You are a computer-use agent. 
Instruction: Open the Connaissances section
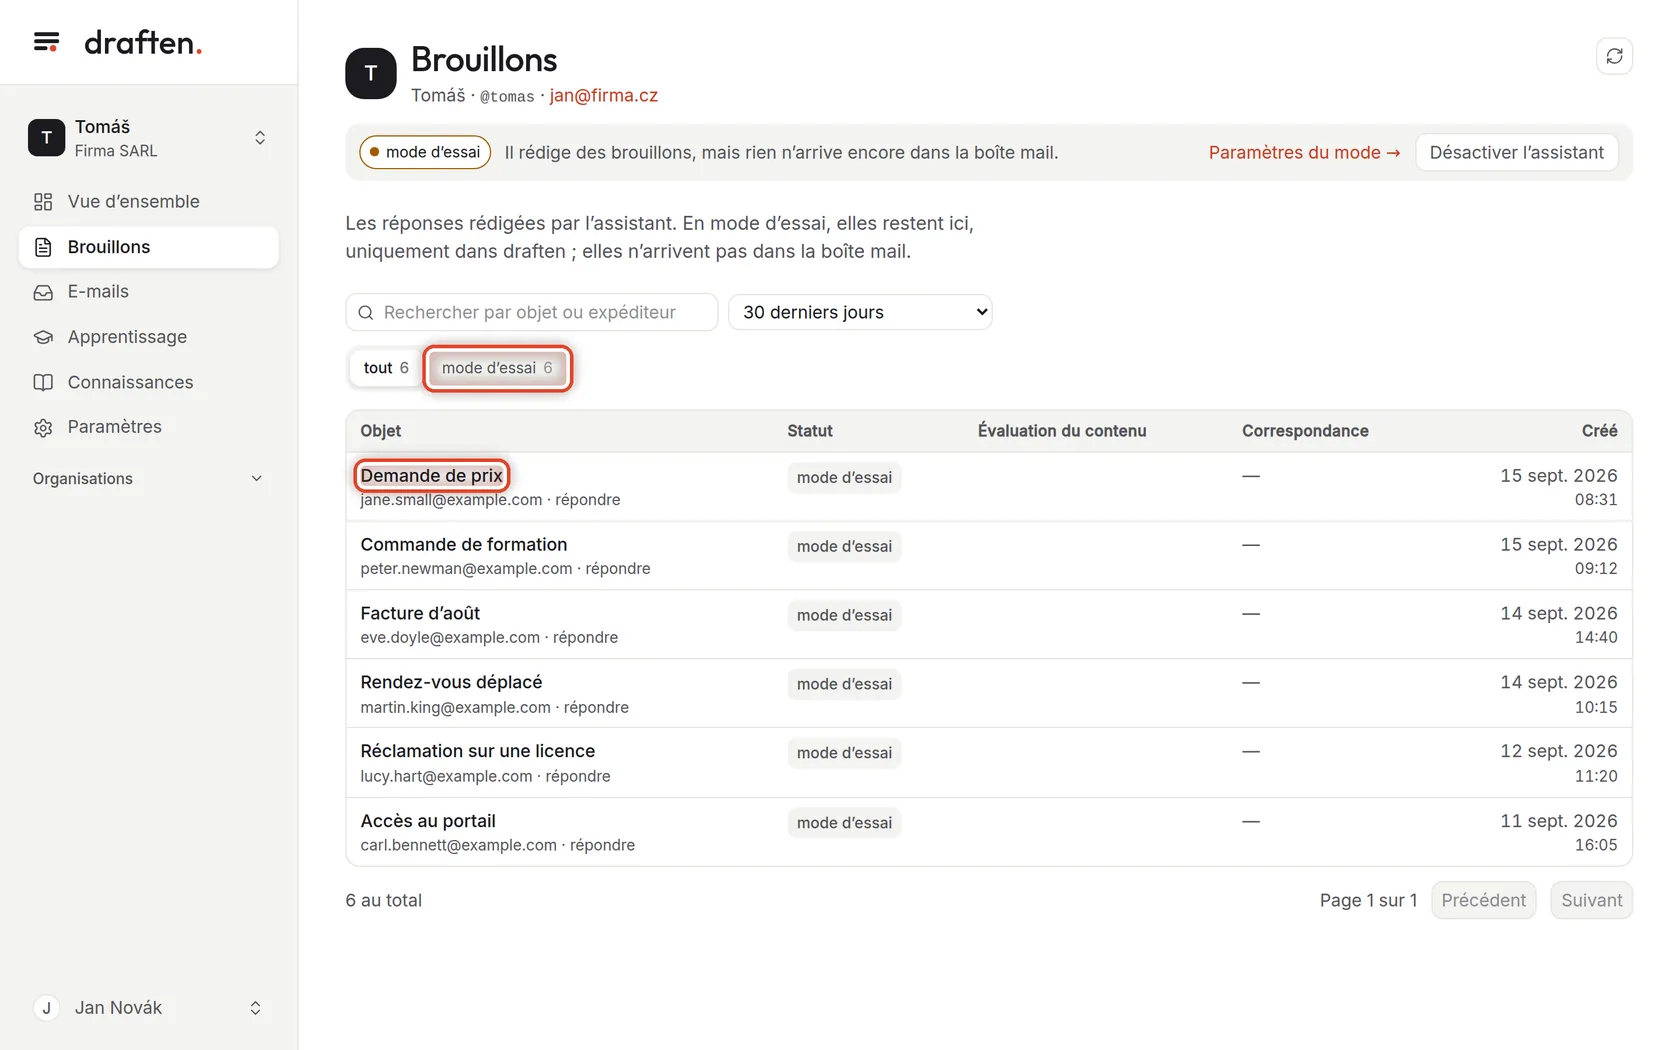(148, 382)
